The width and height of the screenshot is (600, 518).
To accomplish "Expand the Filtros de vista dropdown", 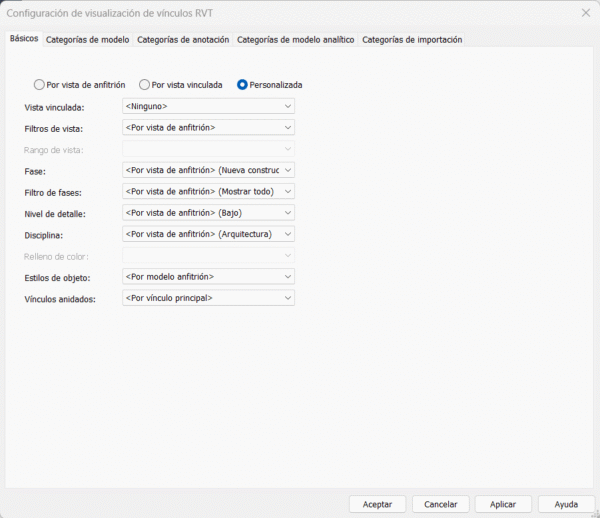I will 208,127.
